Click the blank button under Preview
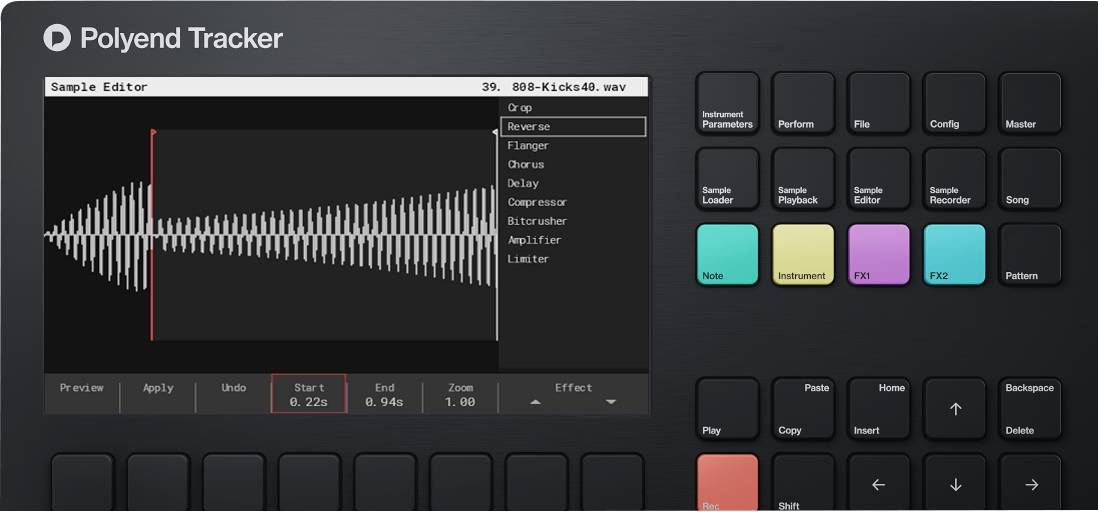The image size is (1098, 512). 82,483
